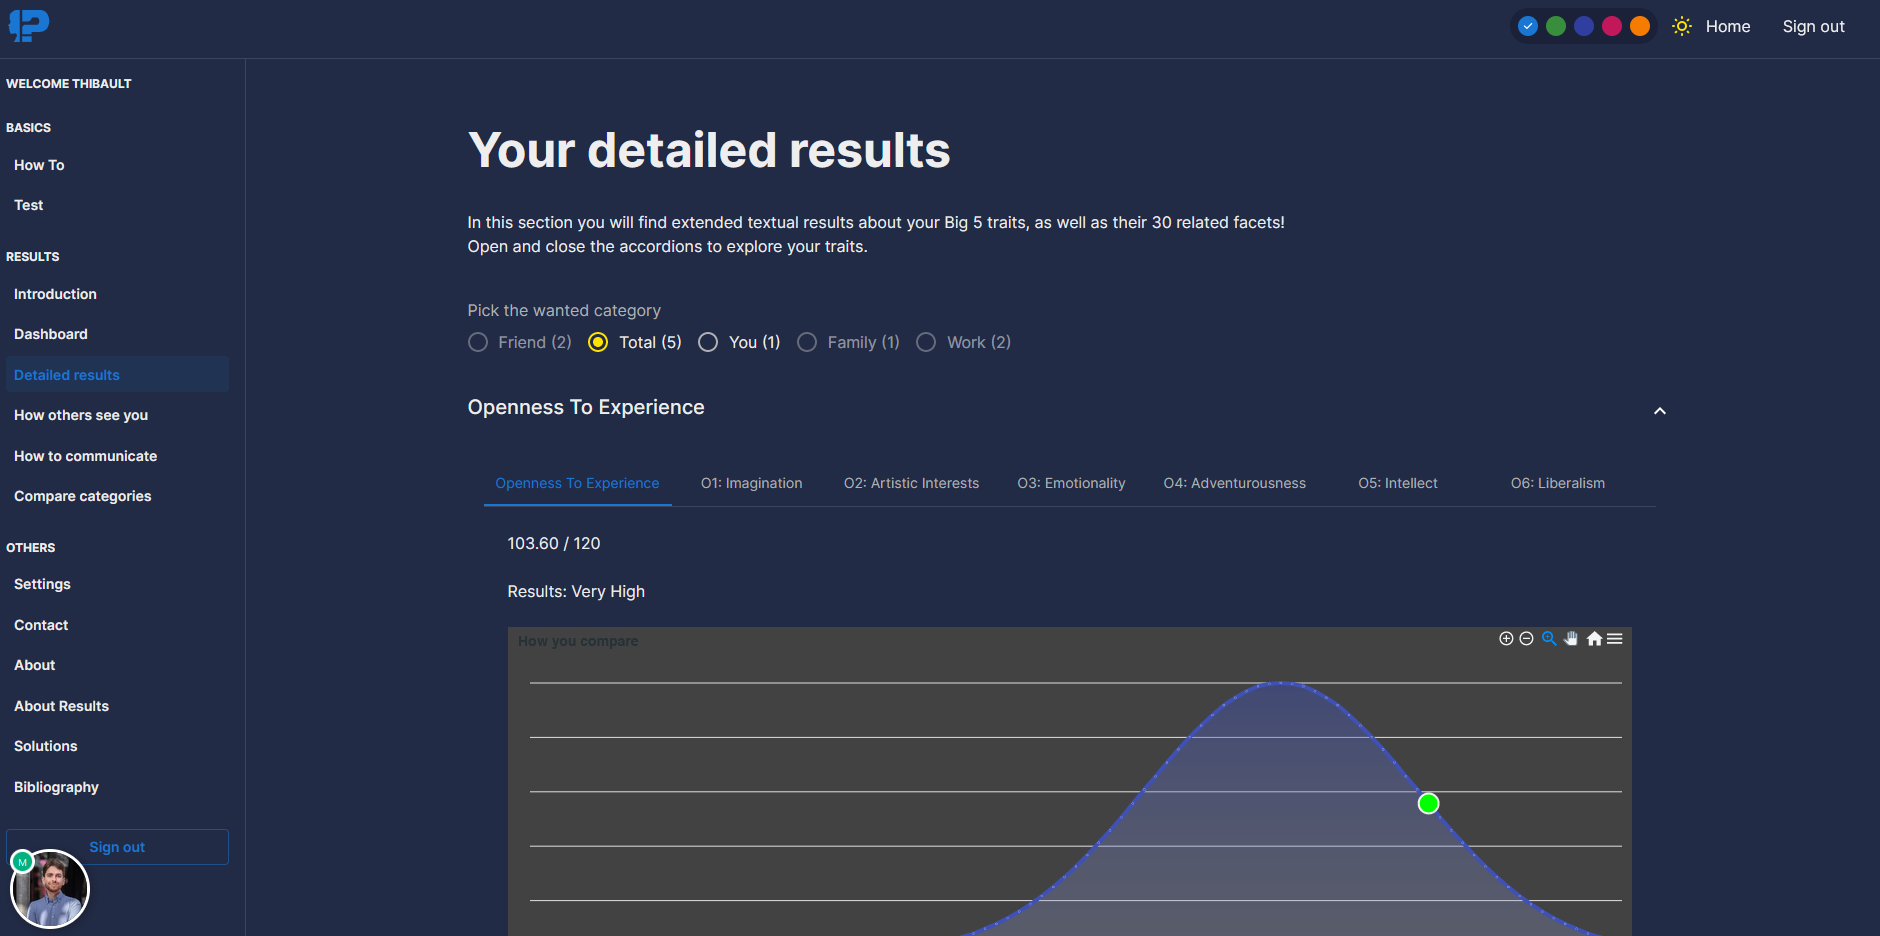
Task: Select the orange theme color swatch
Action: (1640, 26)
